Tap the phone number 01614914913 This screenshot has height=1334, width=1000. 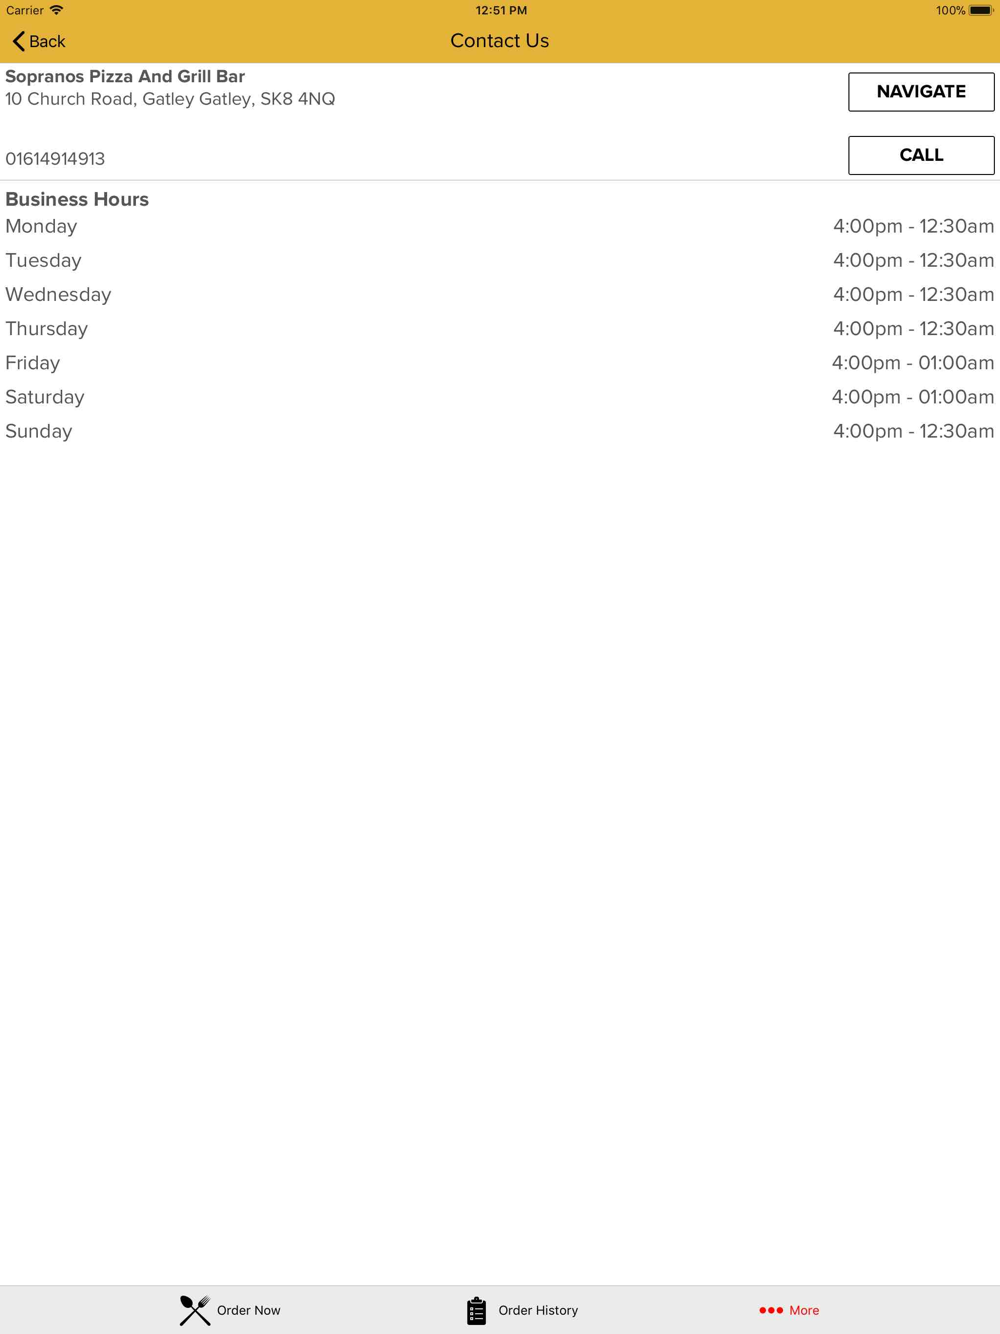[x=55, y=159]
